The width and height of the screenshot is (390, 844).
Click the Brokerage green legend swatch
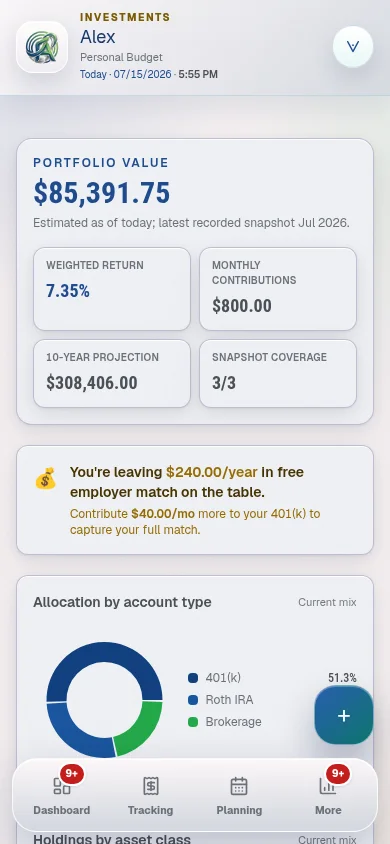point(193,722)
